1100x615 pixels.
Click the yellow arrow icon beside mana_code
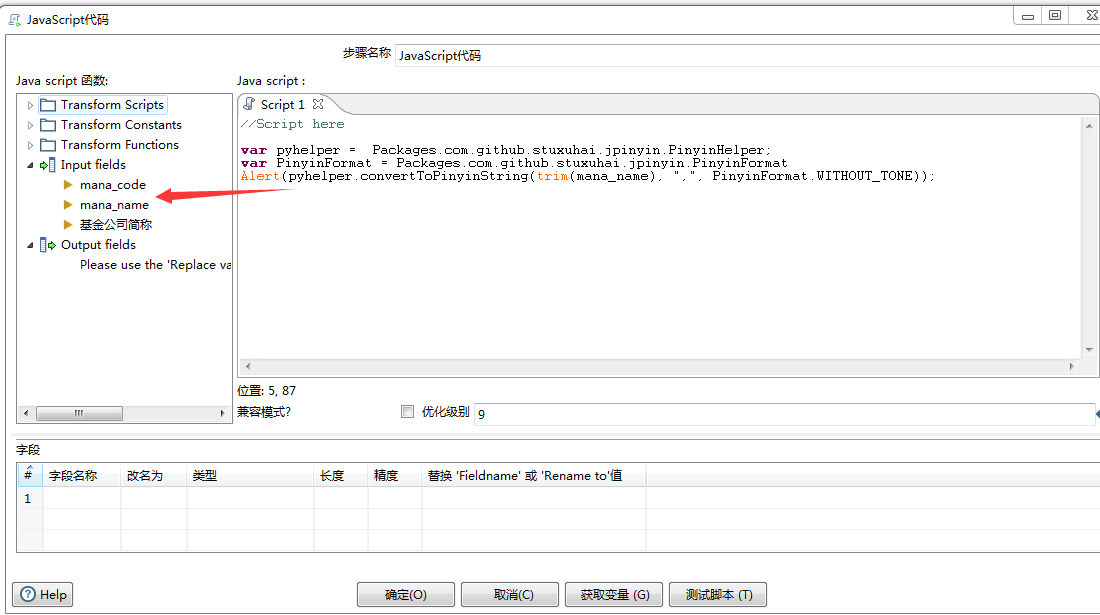pos(67,184)
